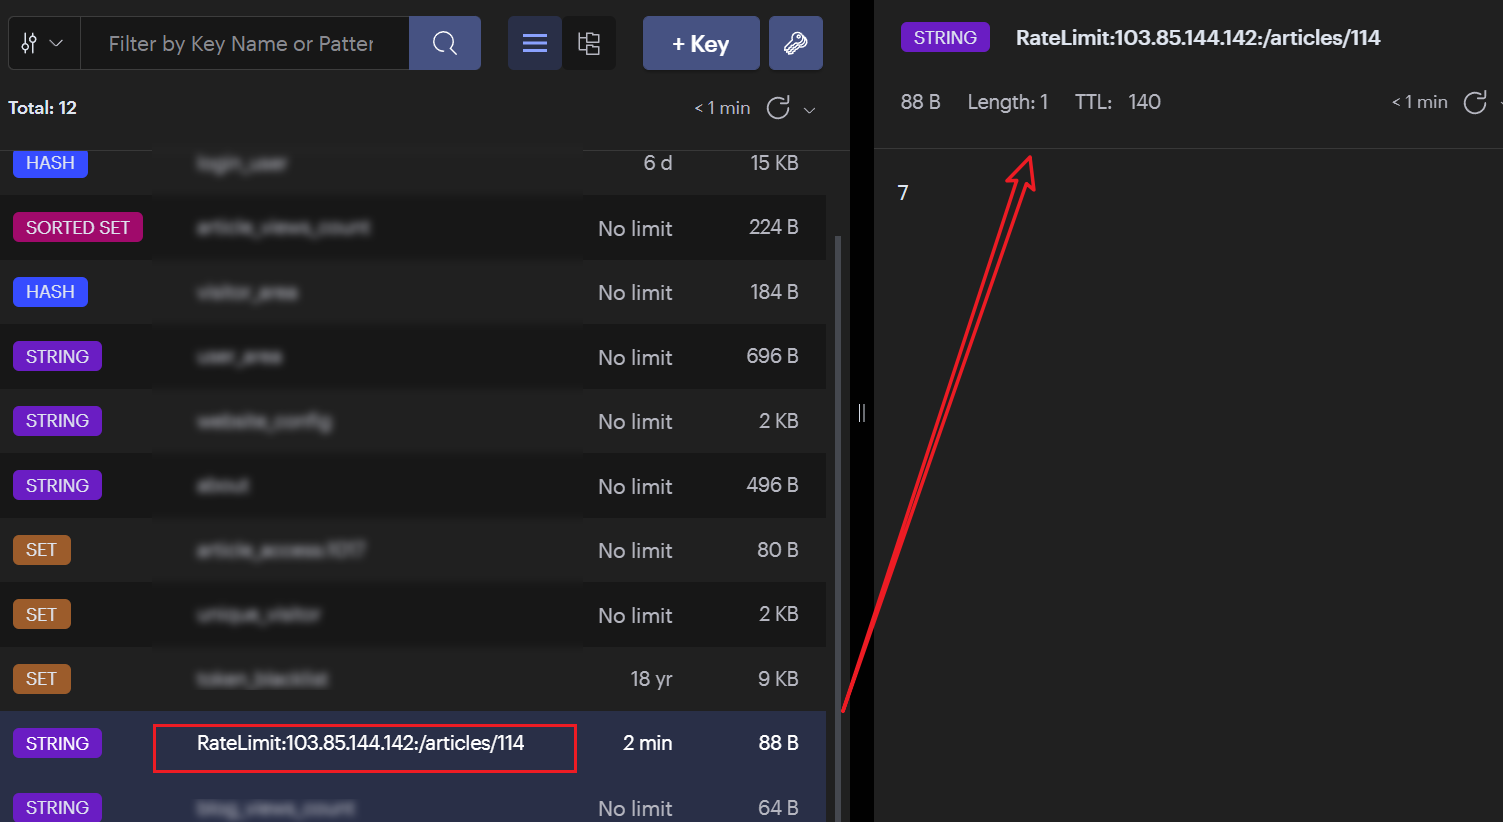Select the HASH key sized 184 B

pos(413,292)
